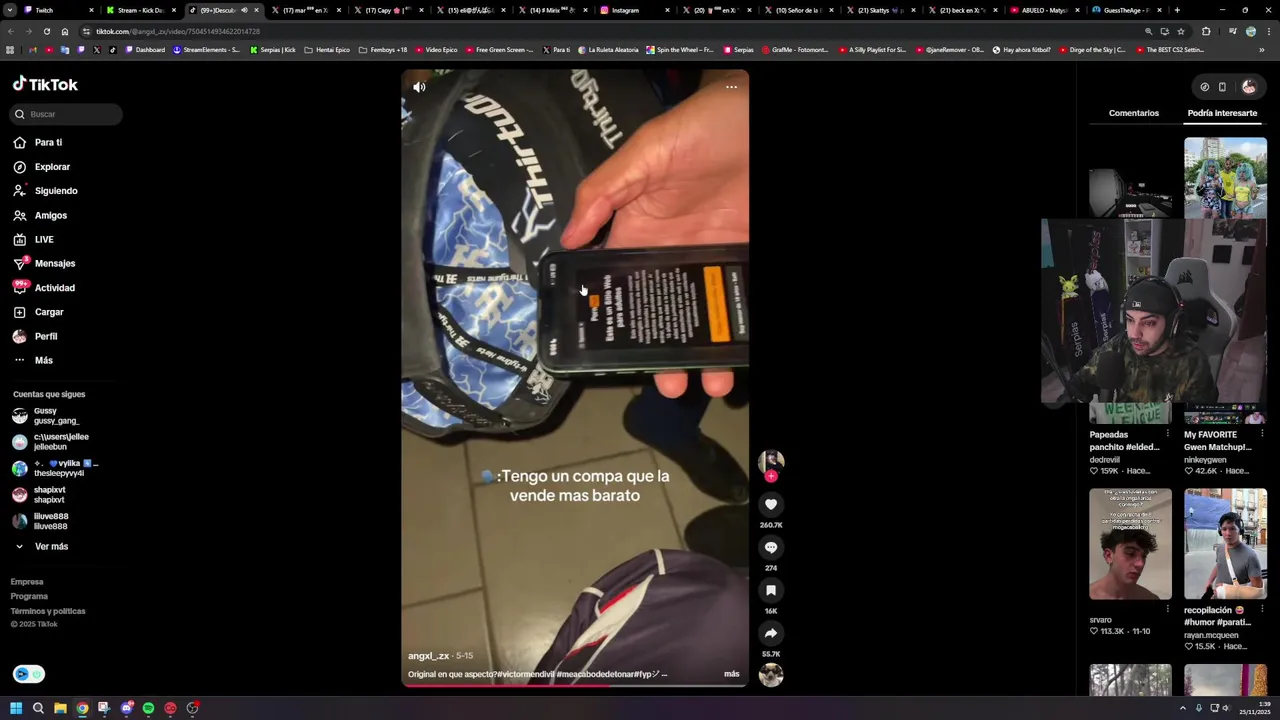Open a new browser tab
Viewport: 1280px width, 720px height.
[x=1177, y=10]
